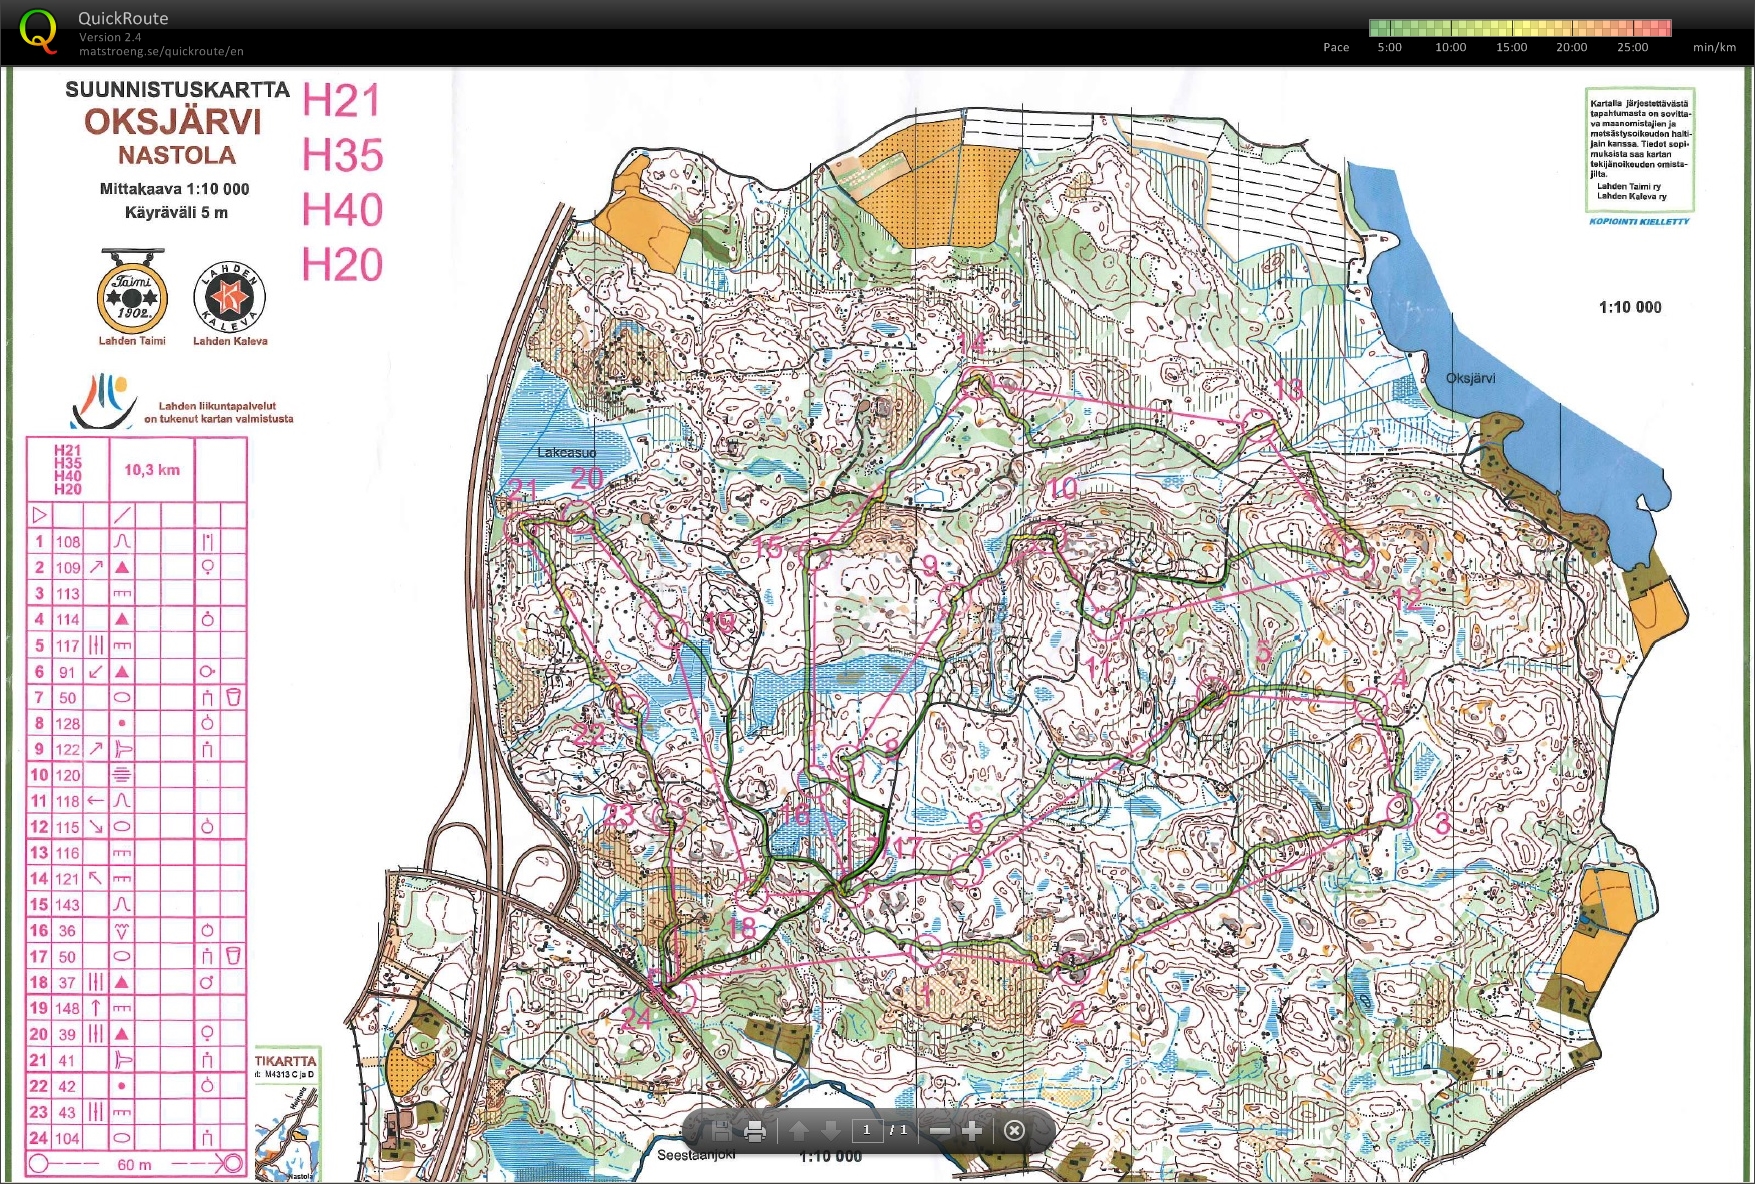Click the page number input box
Image resolution: width=1755 pixels, height=1184 pixels.
pyautogui.click(x=867, y=1130)
